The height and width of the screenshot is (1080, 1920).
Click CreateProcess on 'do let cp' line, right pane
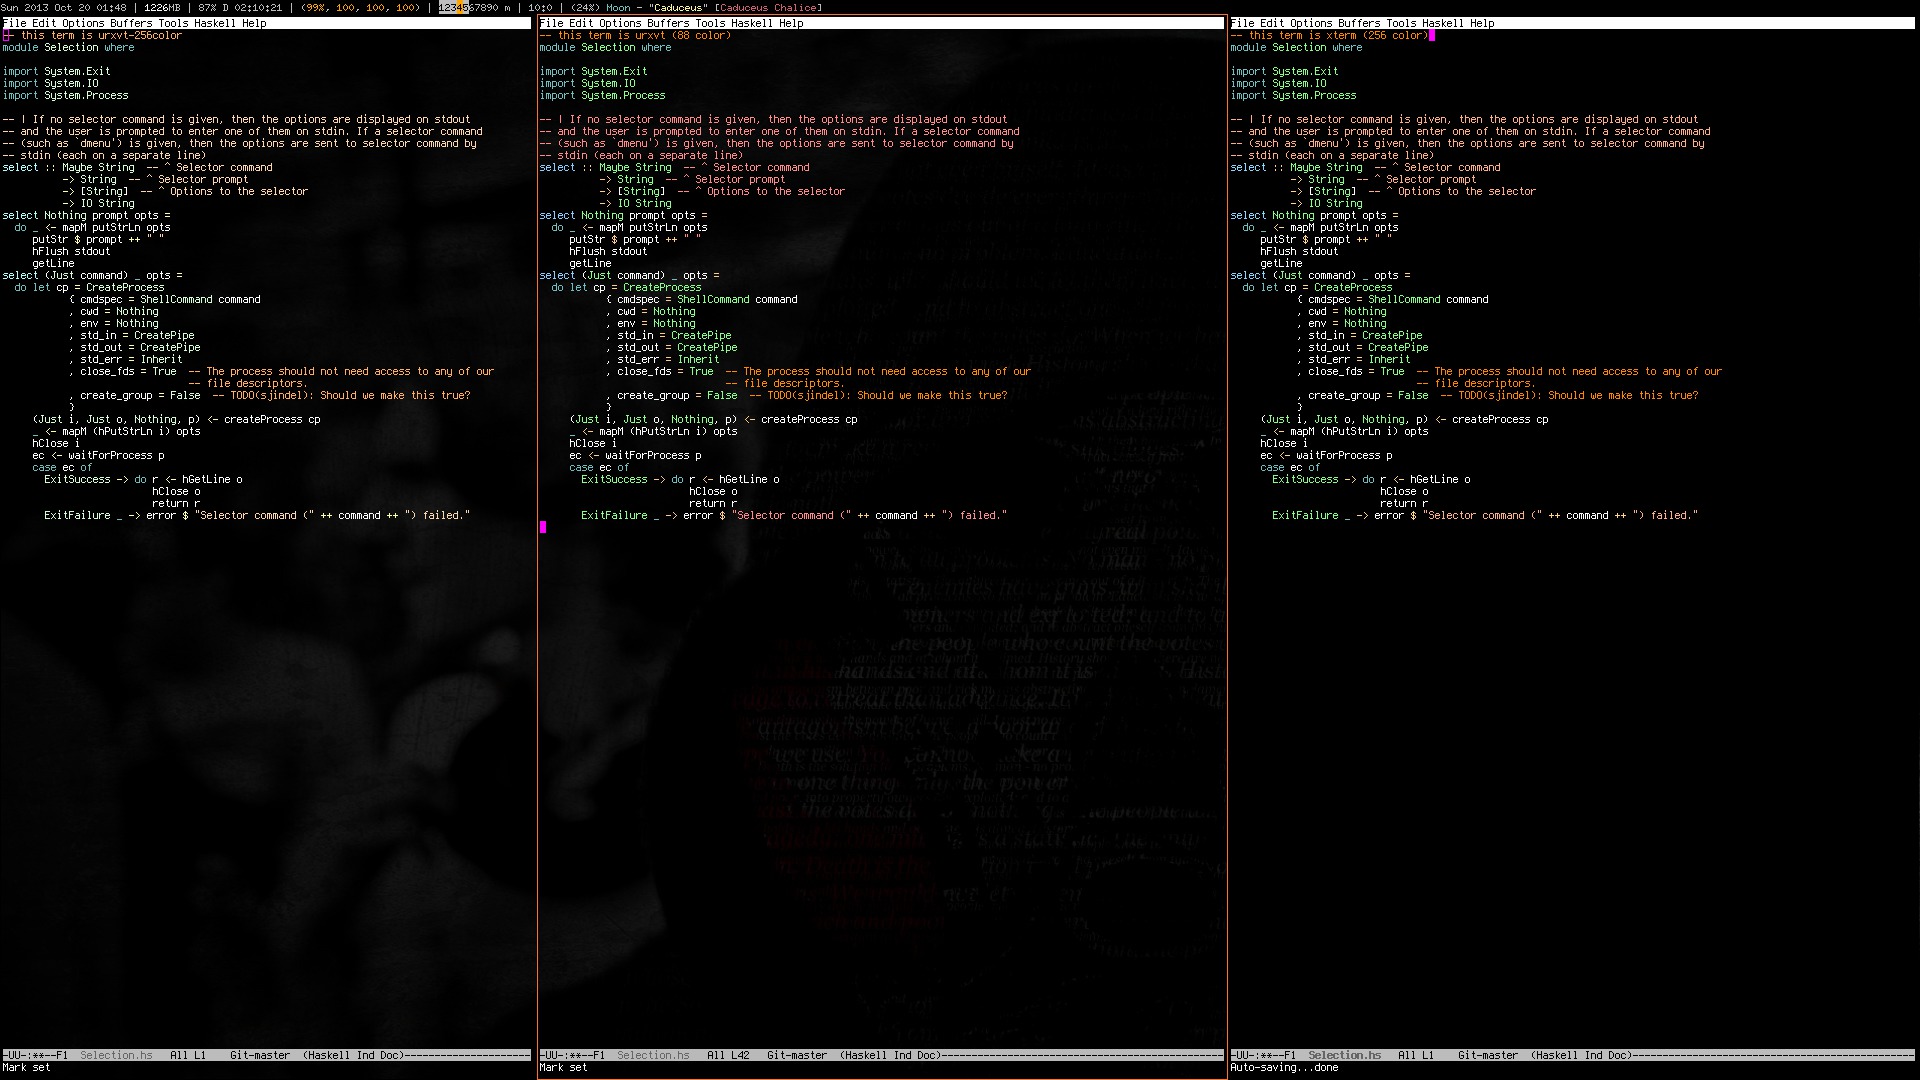coord(1352,287)
